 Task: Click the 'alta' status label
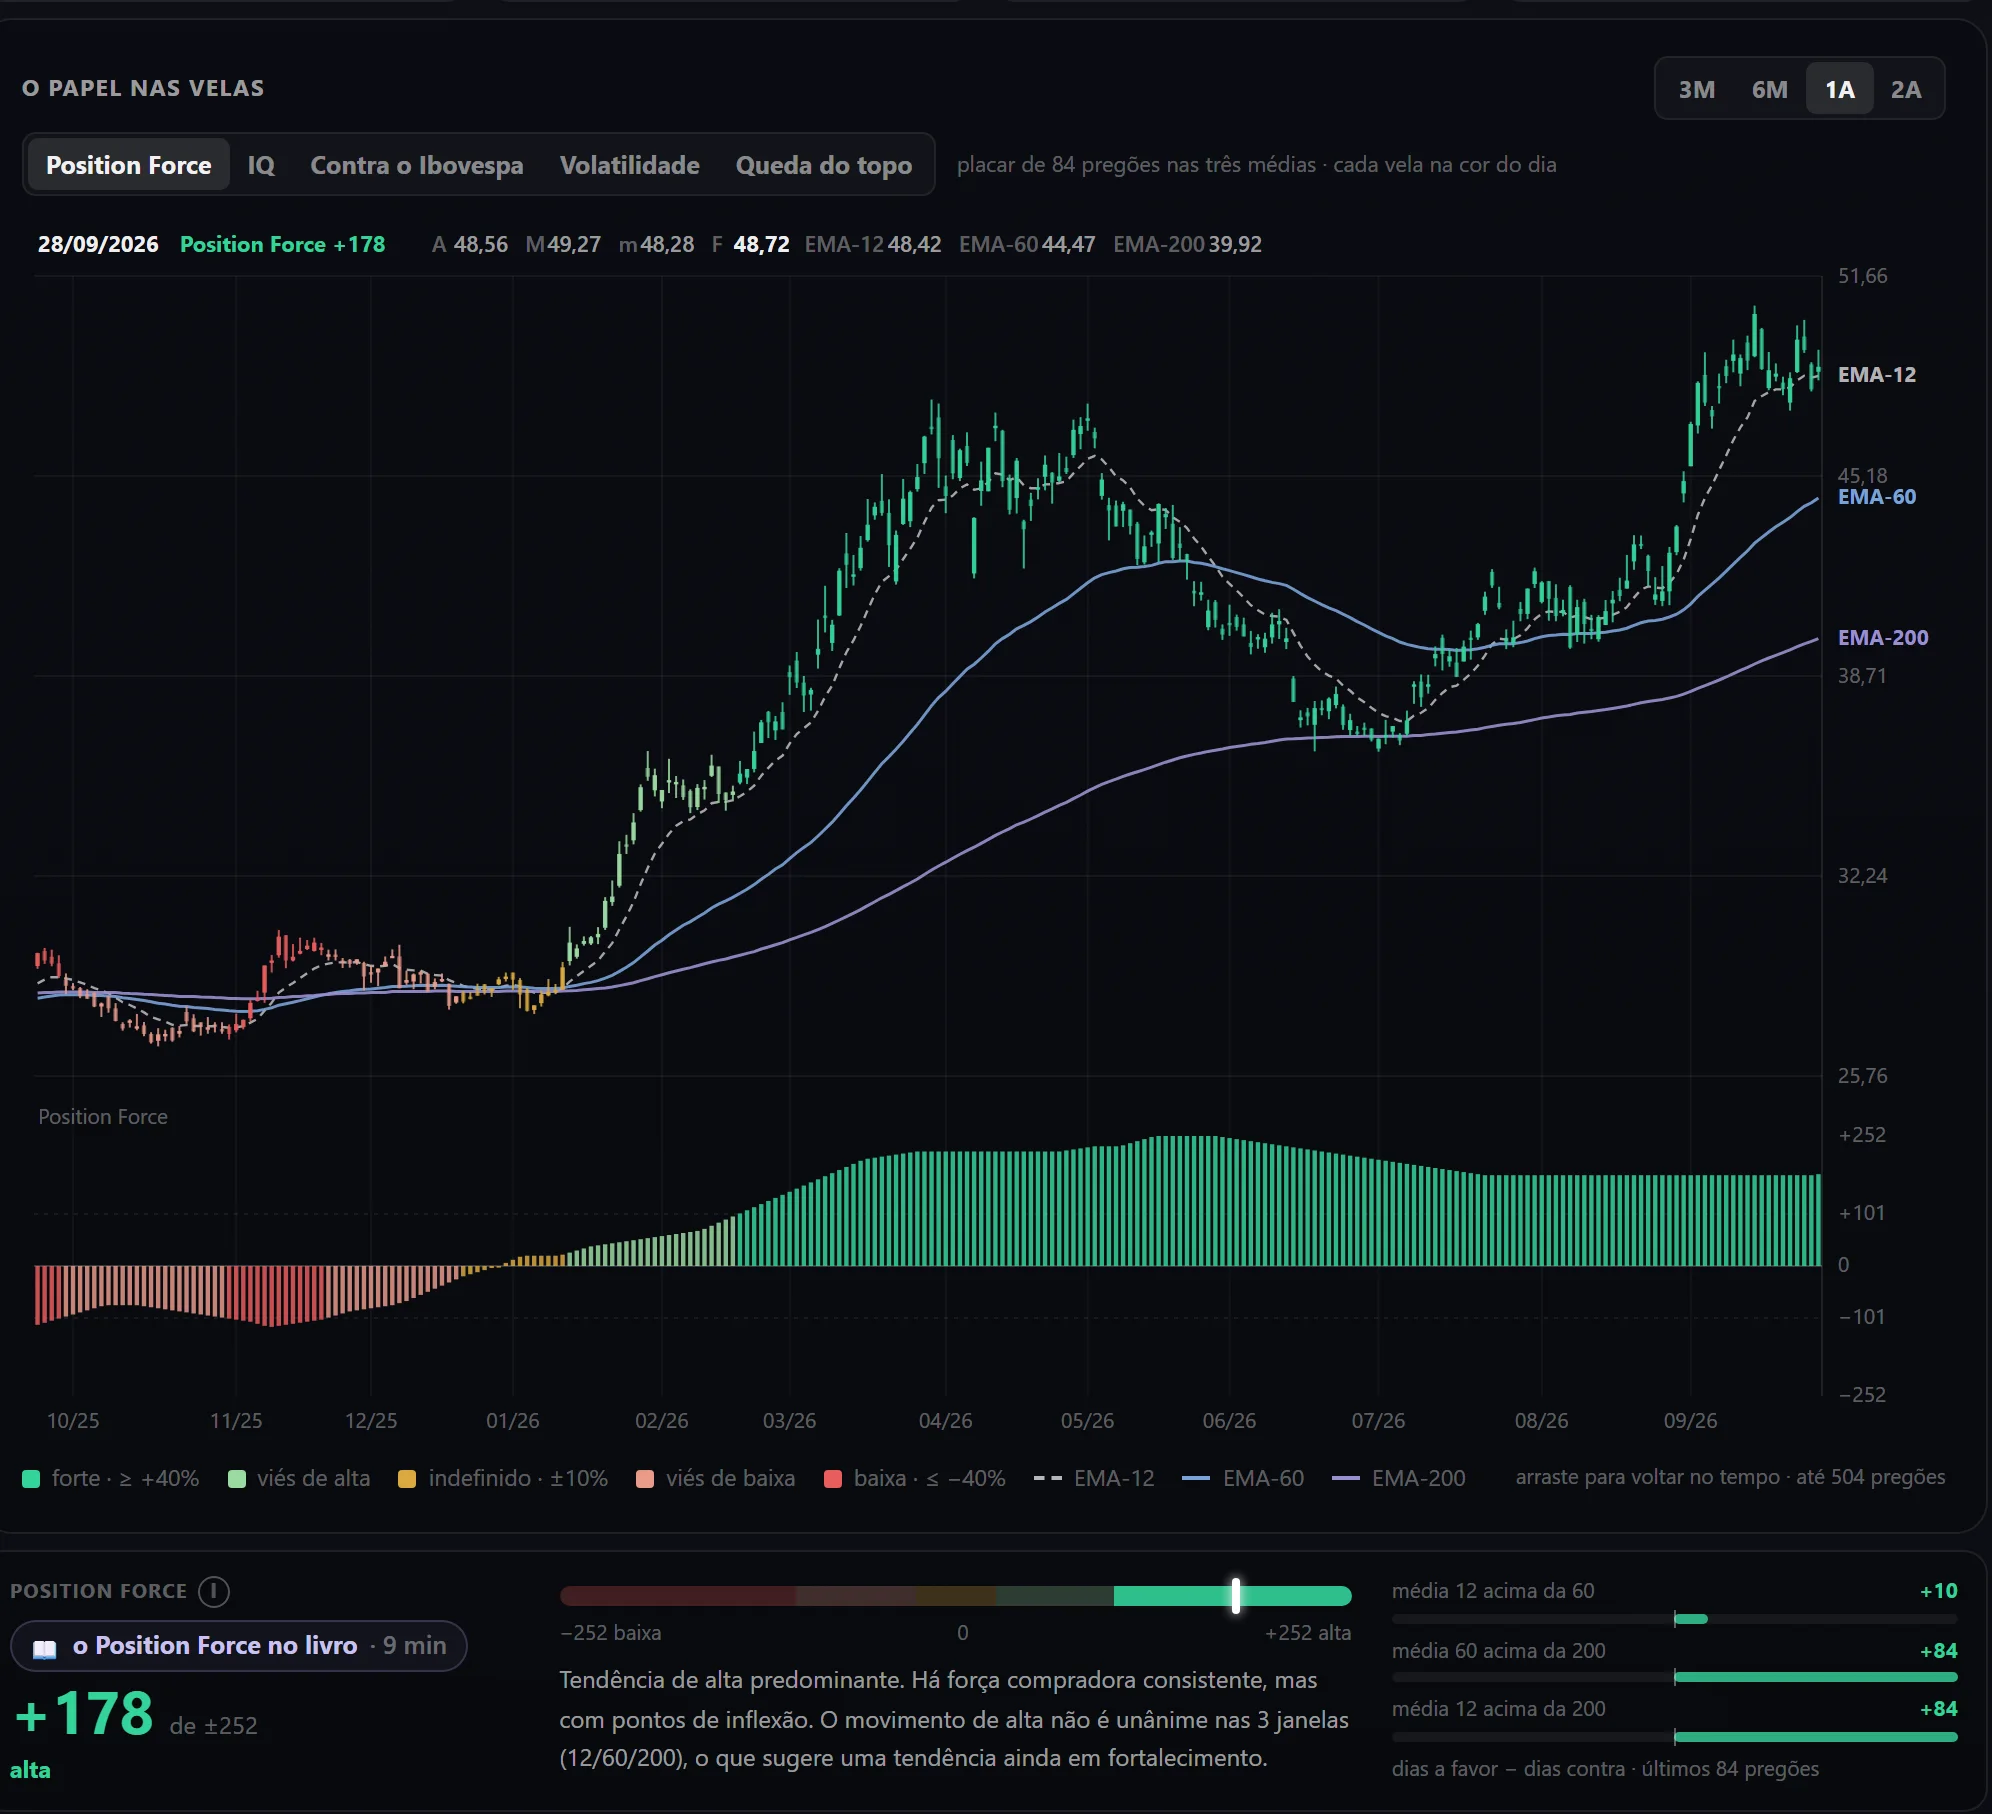pyautogui.click(x=30, y=1771)
